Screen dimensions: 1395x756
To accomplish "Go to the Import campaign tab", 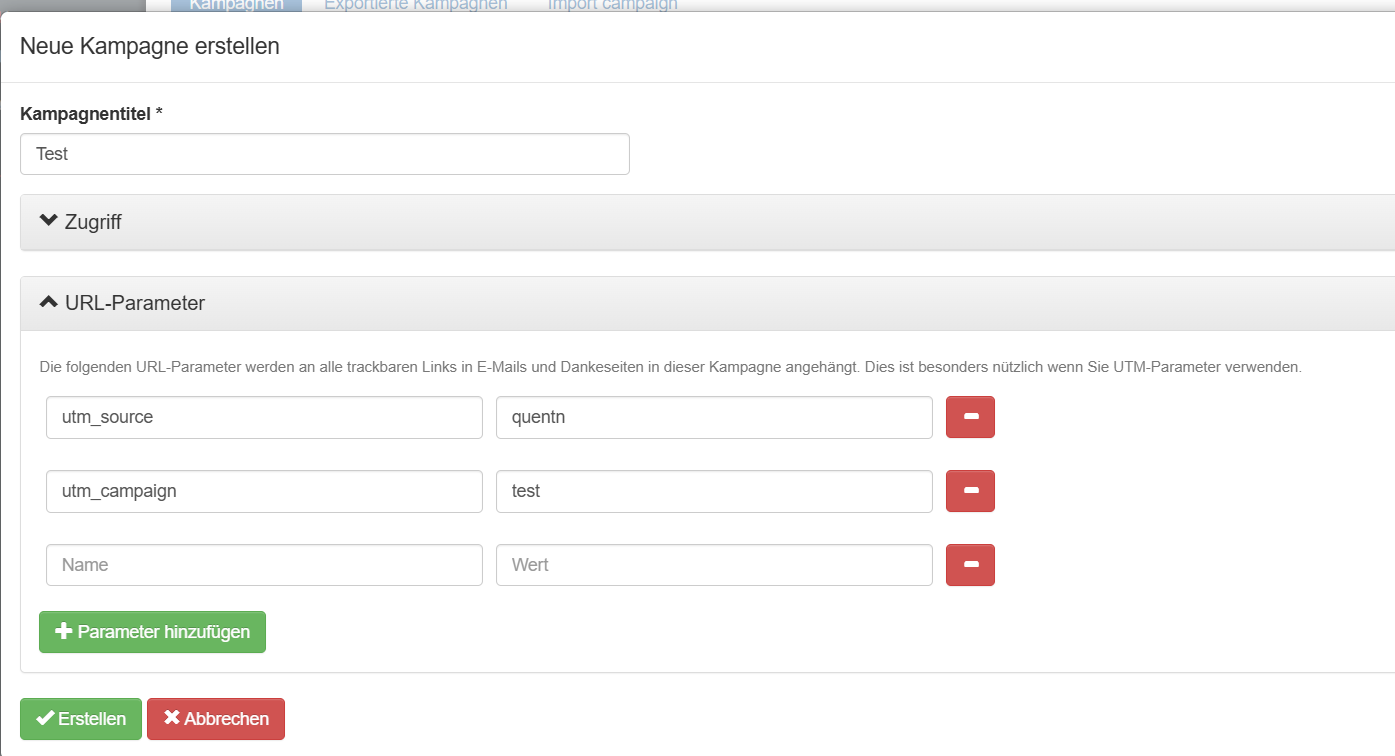I will [611, 5].
